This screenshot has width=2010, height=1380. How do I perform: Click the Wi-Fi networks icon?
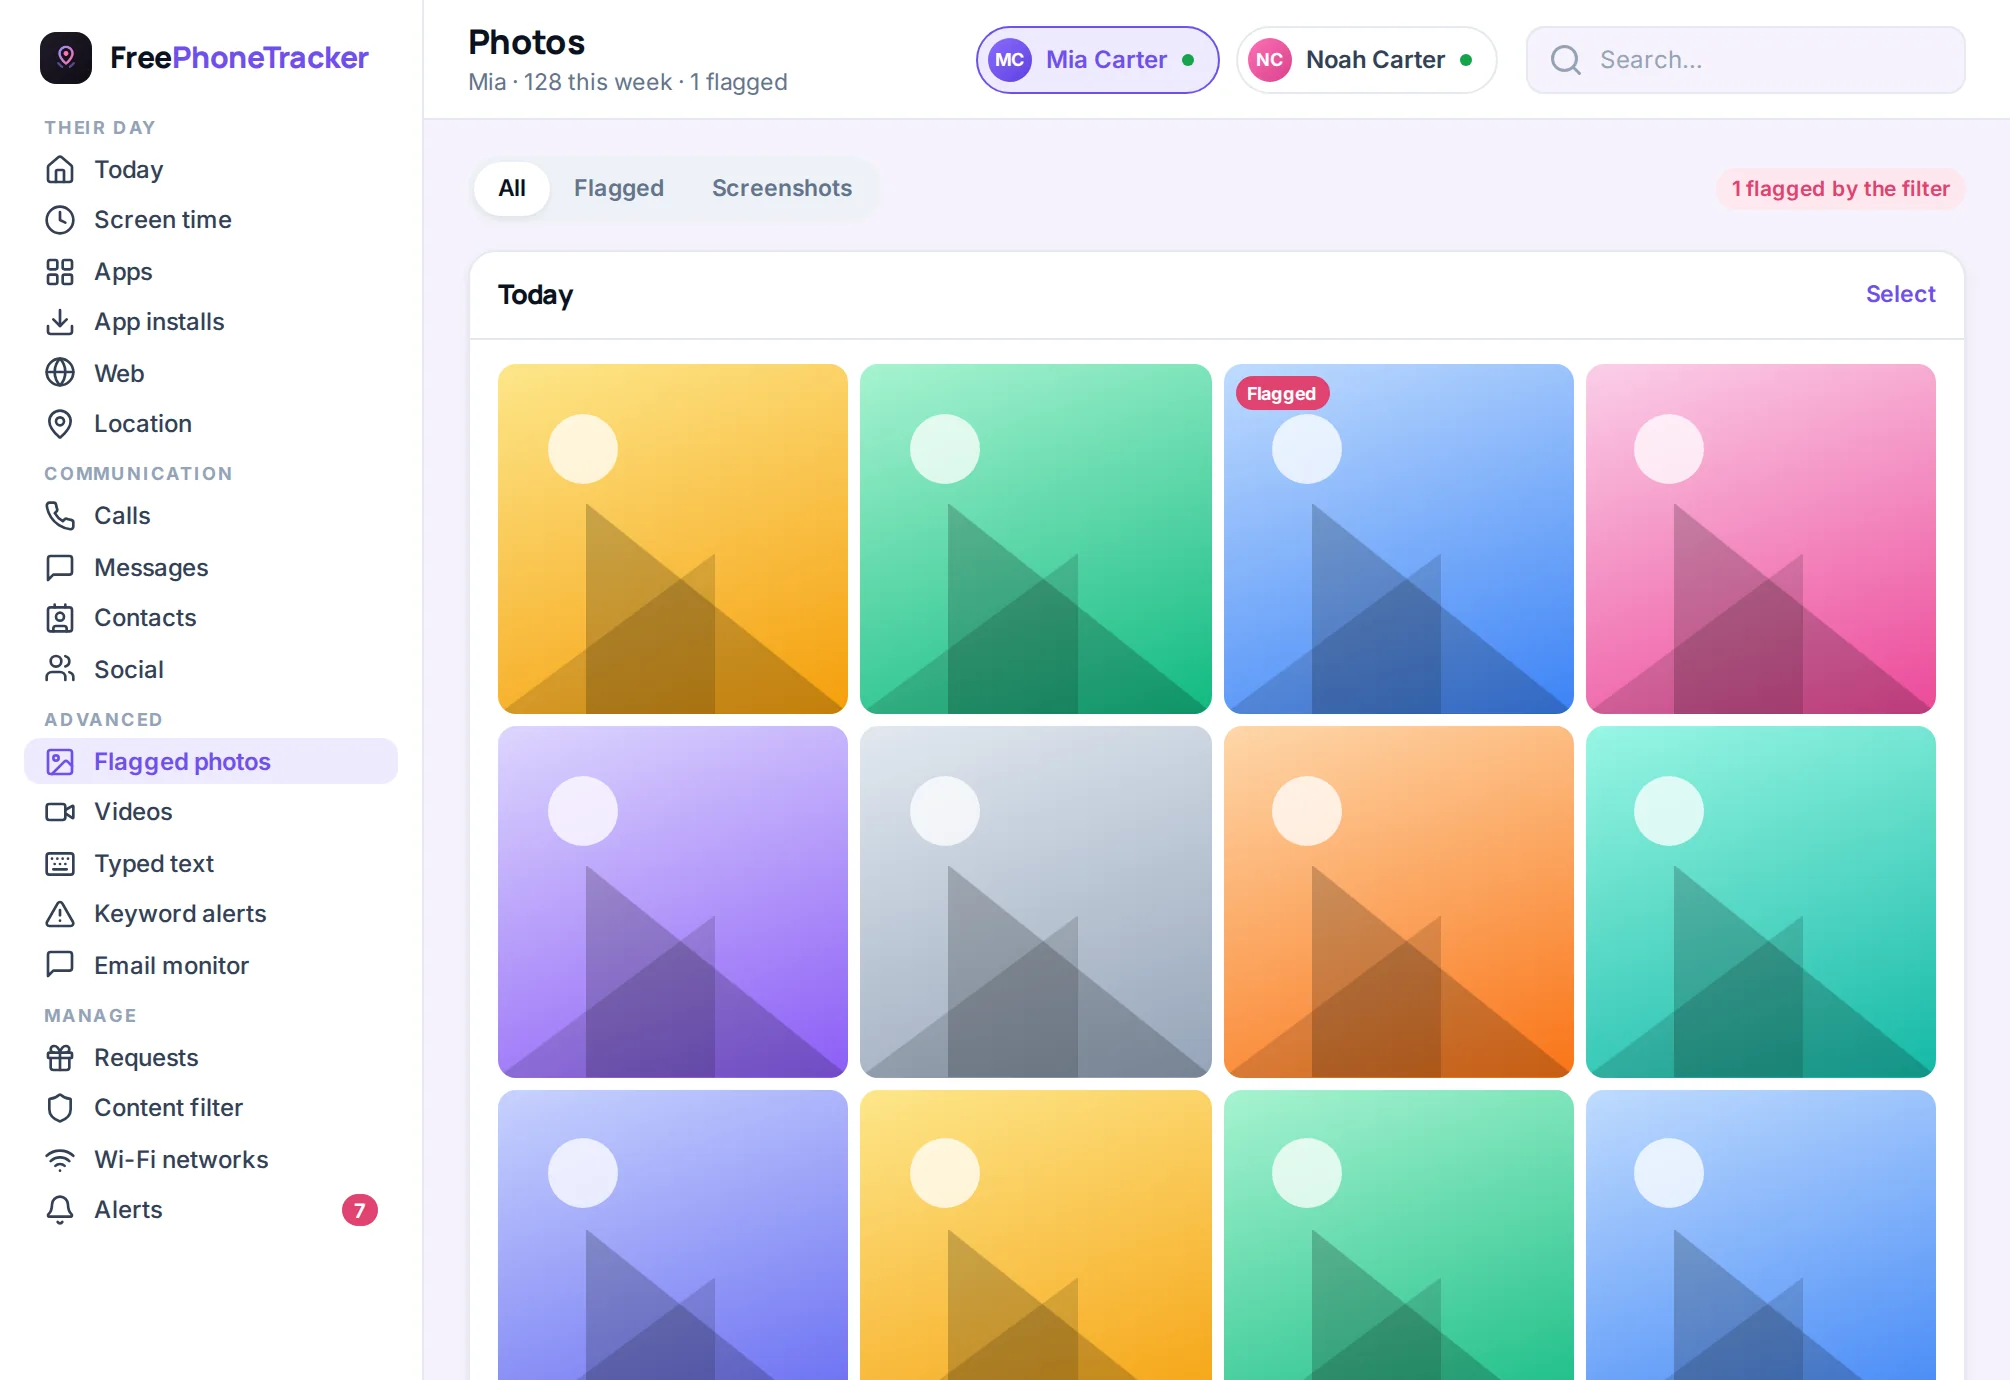pos(60,1160)
